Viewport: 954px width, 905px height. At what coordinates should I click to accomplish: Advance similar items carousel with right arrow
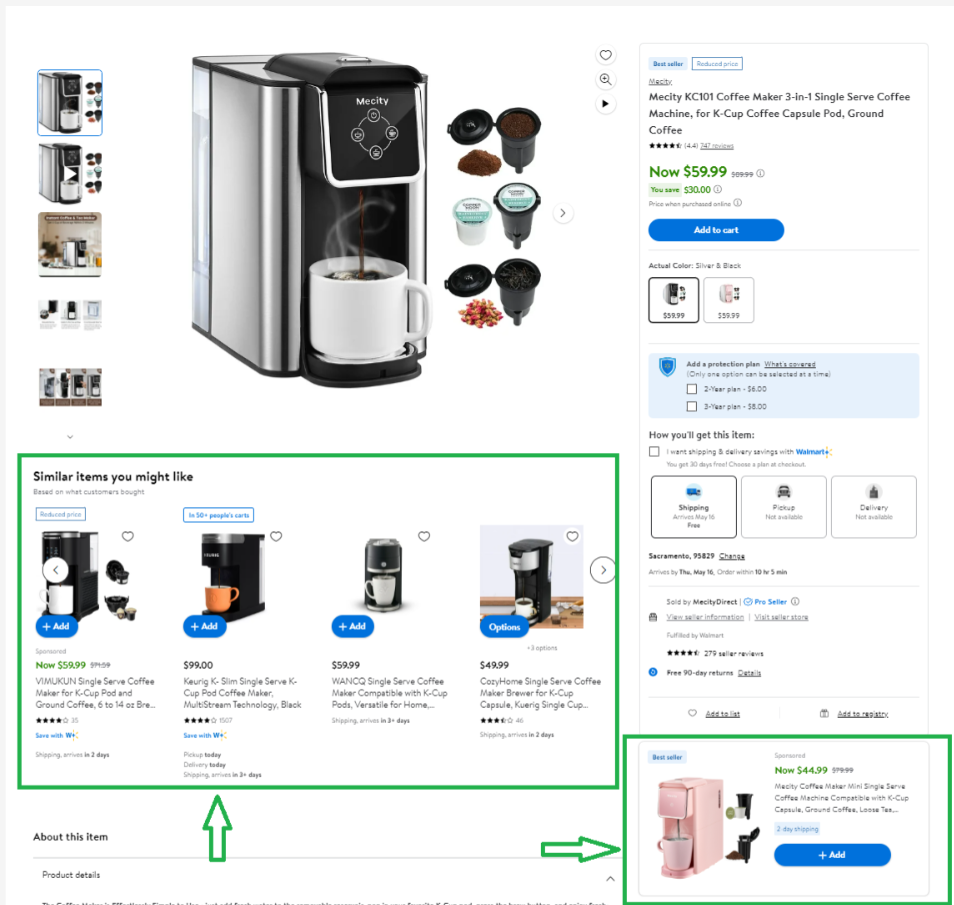pos(603,570)
